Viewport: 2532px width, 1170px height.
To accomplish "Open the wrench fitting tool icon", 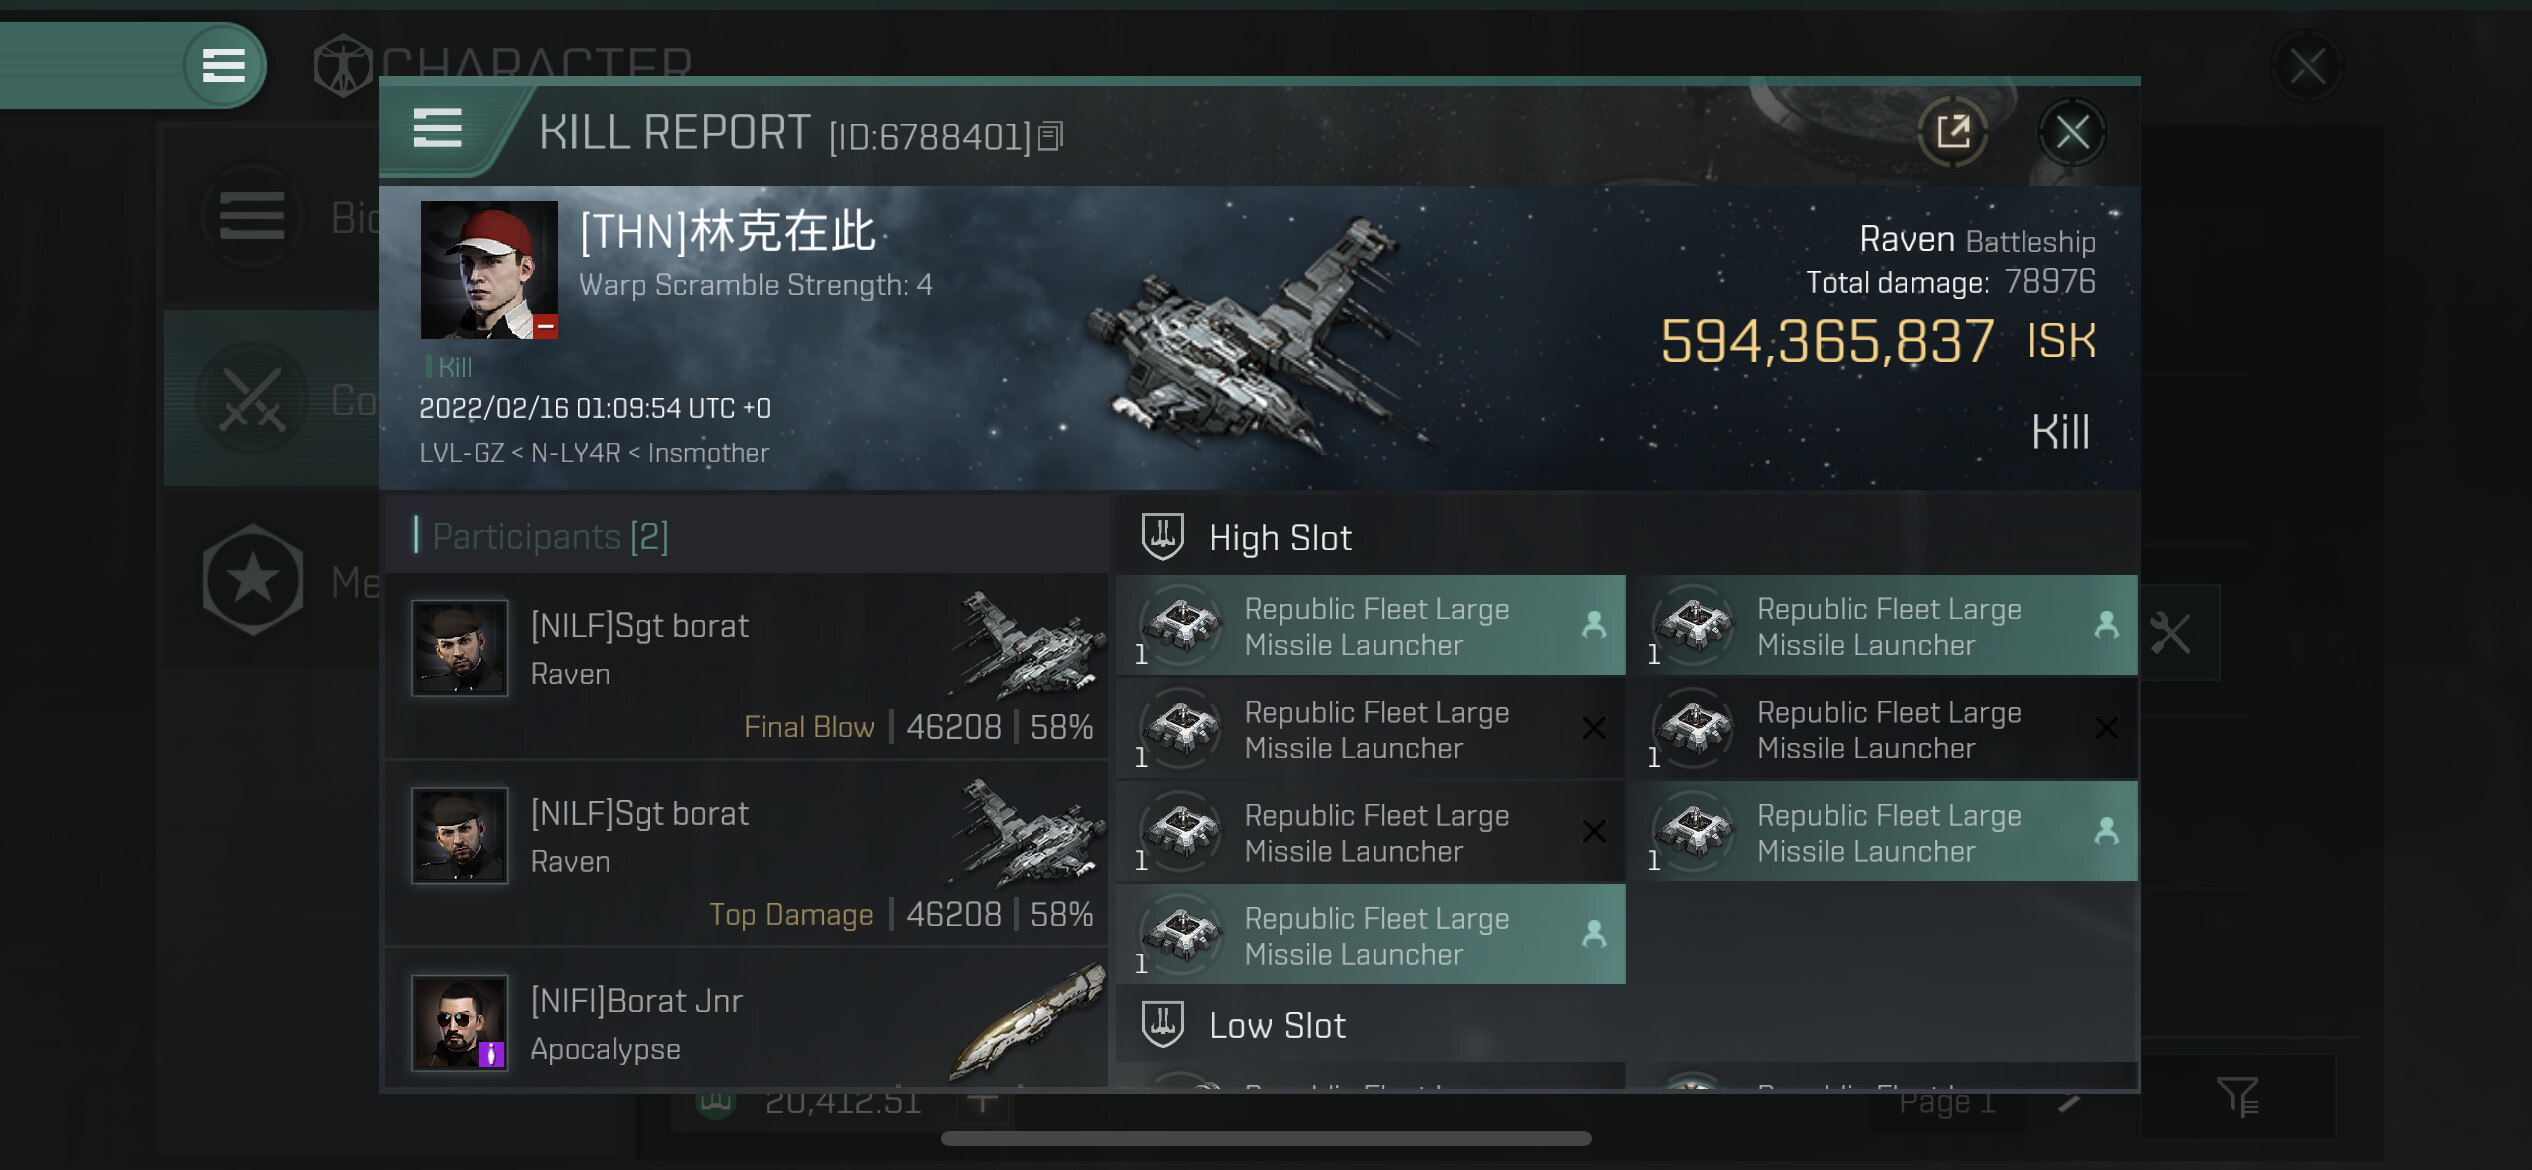I will pos(2170,633).
